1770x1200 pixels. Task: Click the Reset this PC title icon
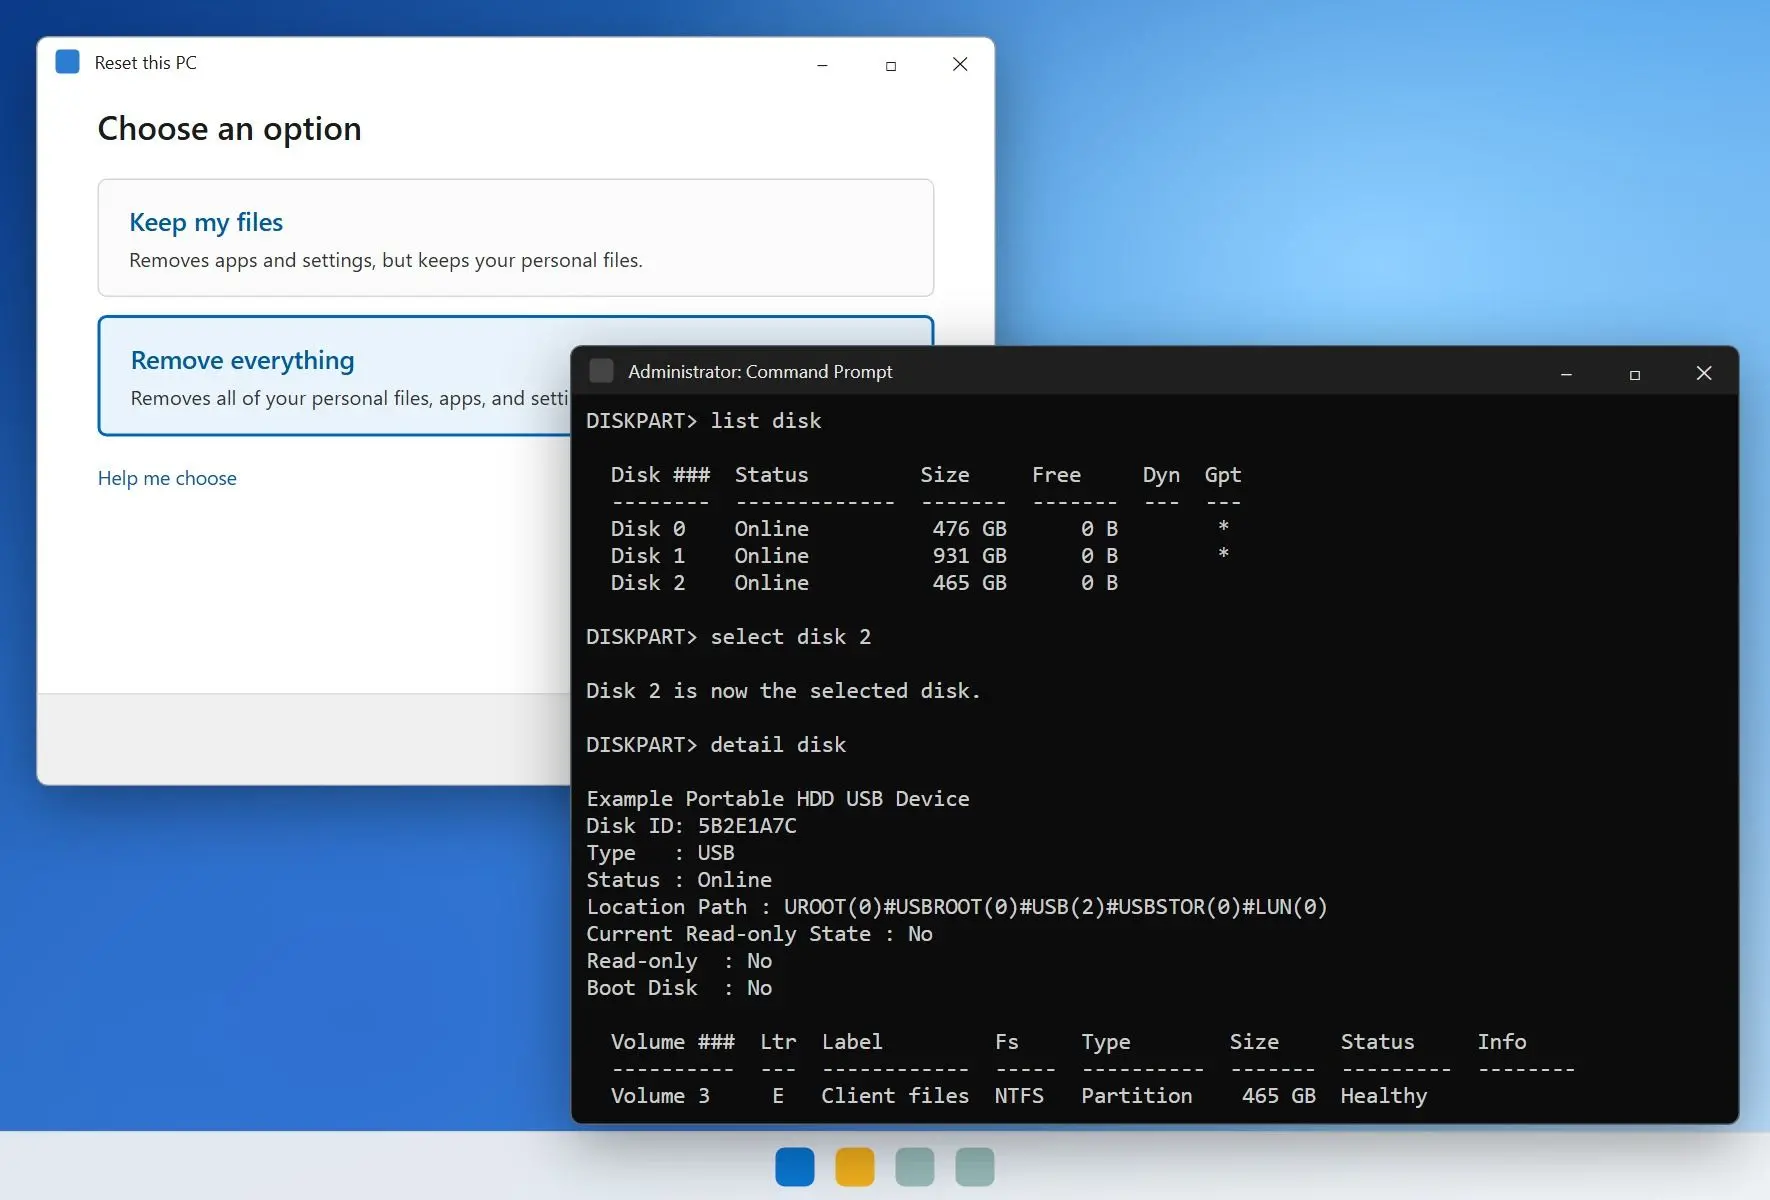[67, 62]
